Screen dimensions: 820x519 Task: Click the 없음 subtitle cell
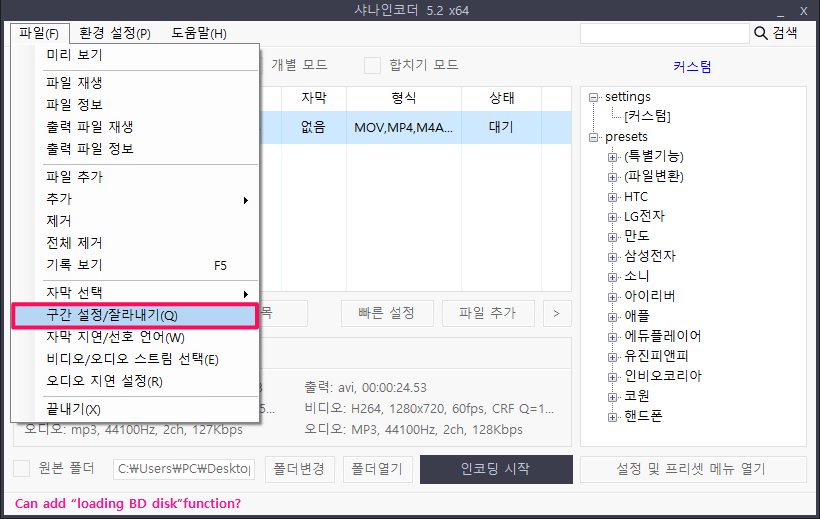[314, 127]
